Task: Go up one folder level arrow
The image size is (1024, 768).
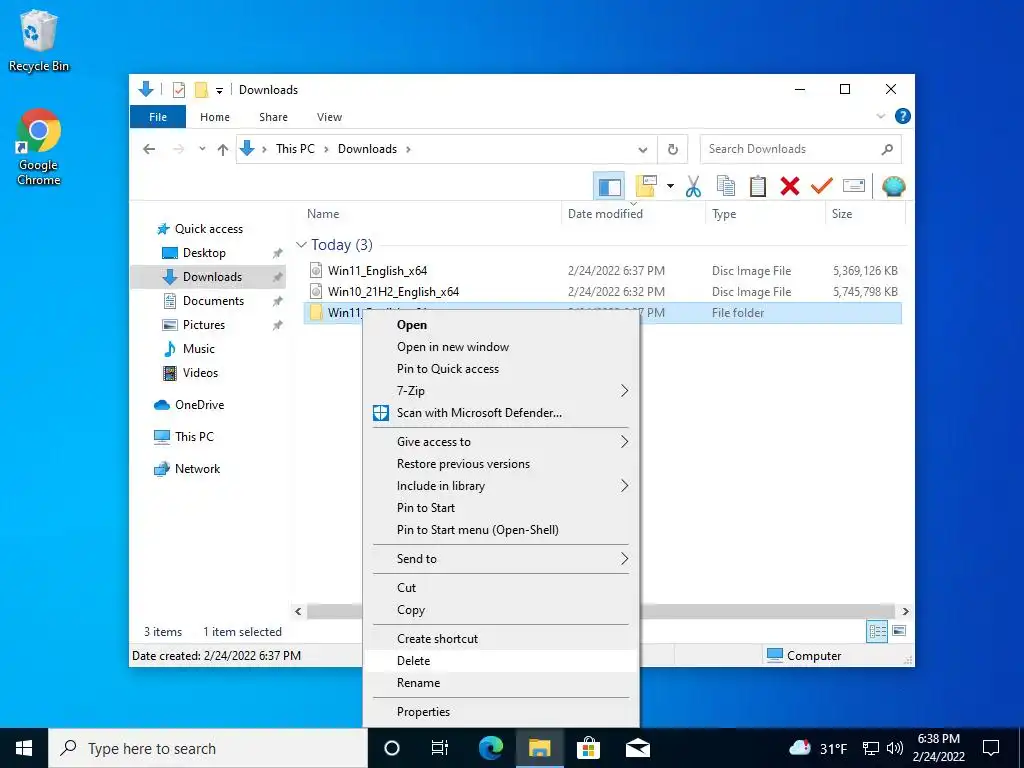Action: click(223, 149)
